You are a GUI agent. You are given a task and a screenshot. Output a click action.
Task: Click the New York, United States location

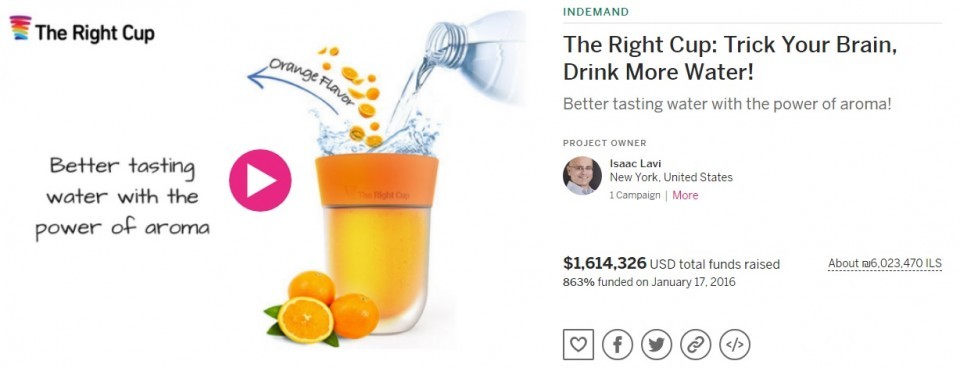pyautogui.click(x=671, y=178)
